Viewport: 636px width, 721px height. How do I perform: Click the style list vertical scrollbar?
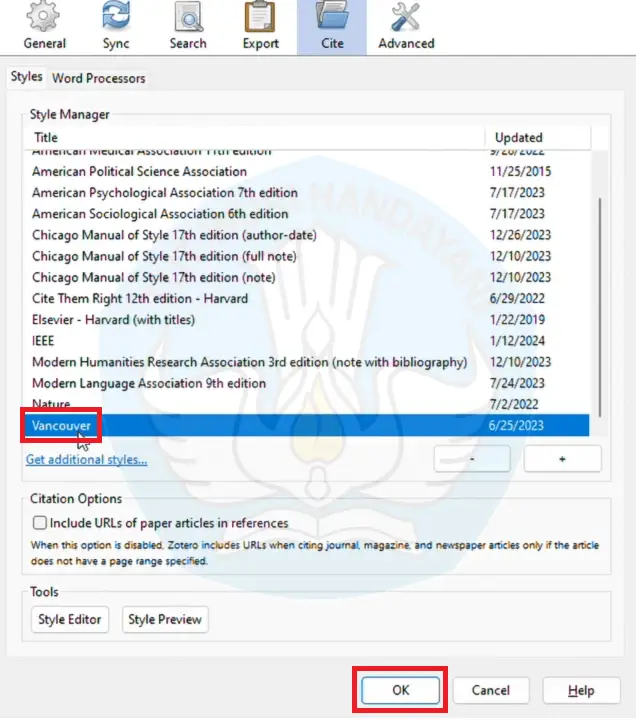click(x=599, y=300)
